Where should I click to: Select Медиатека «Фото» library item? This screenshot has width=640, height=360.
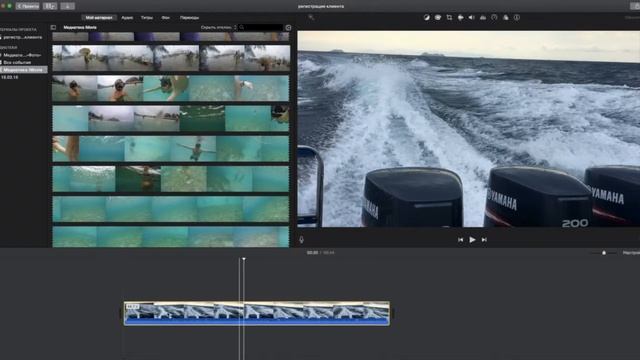(x=22, y=55)
